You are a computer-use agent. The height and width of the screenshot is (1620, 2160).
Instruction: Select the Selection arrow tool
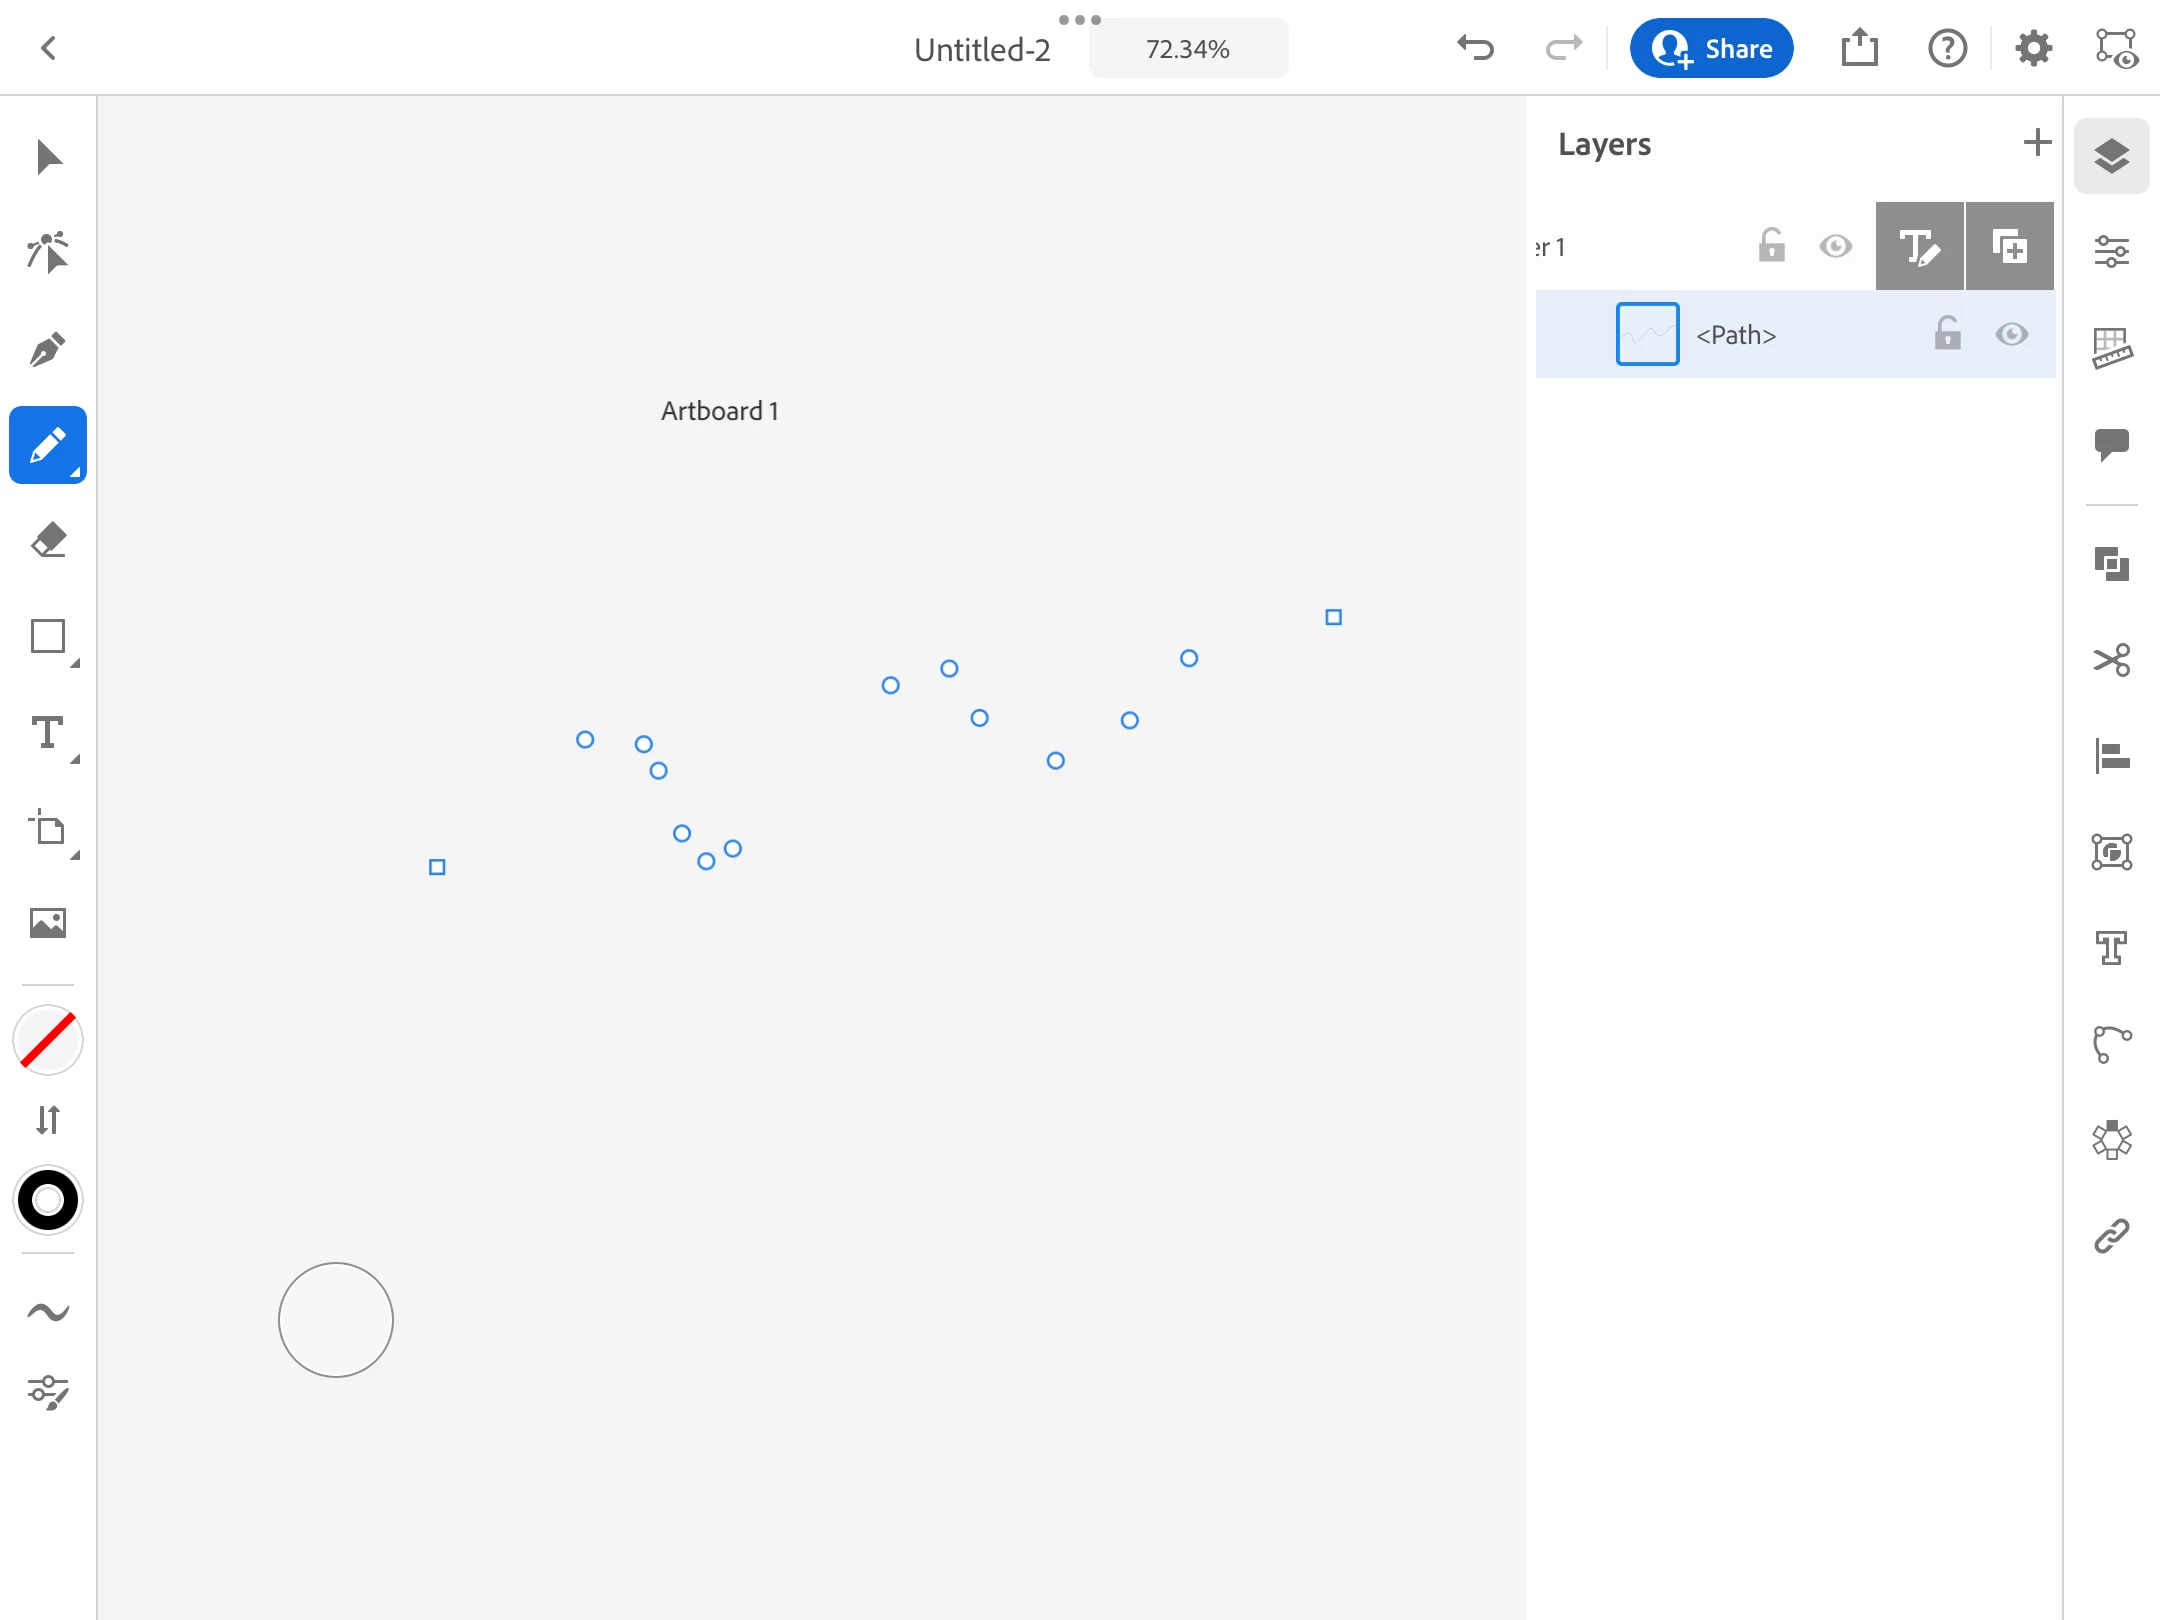(48, 157)
